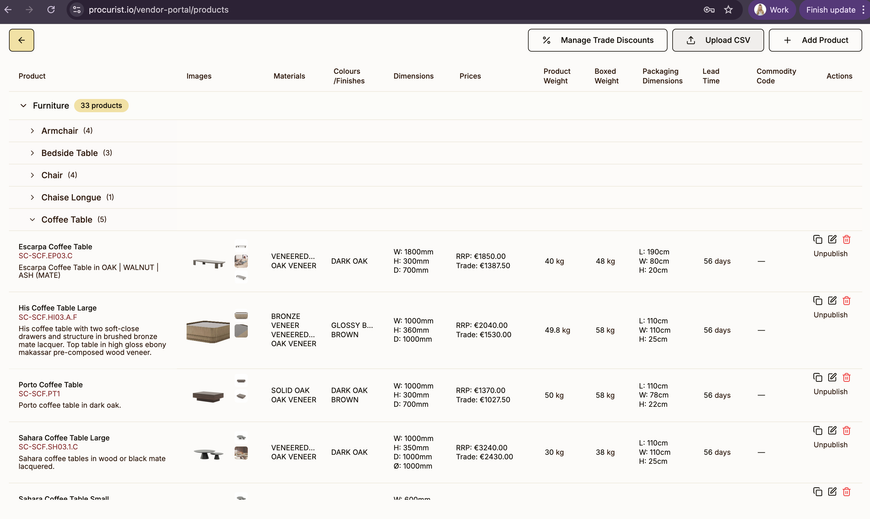Edit the Porto Coffee Table product
Screen dimensions: 870x519
[832, 377]
